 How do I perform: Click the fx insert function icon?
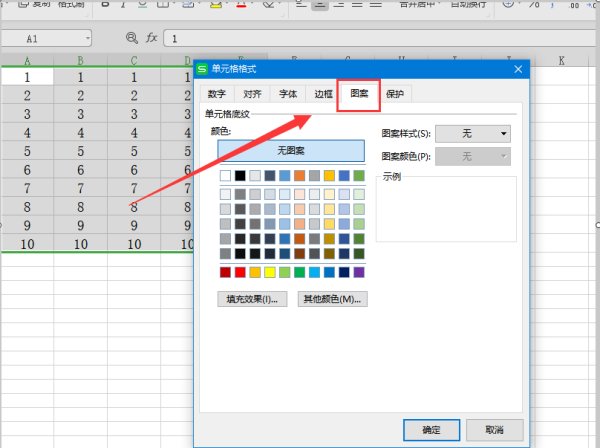[152, 38]
